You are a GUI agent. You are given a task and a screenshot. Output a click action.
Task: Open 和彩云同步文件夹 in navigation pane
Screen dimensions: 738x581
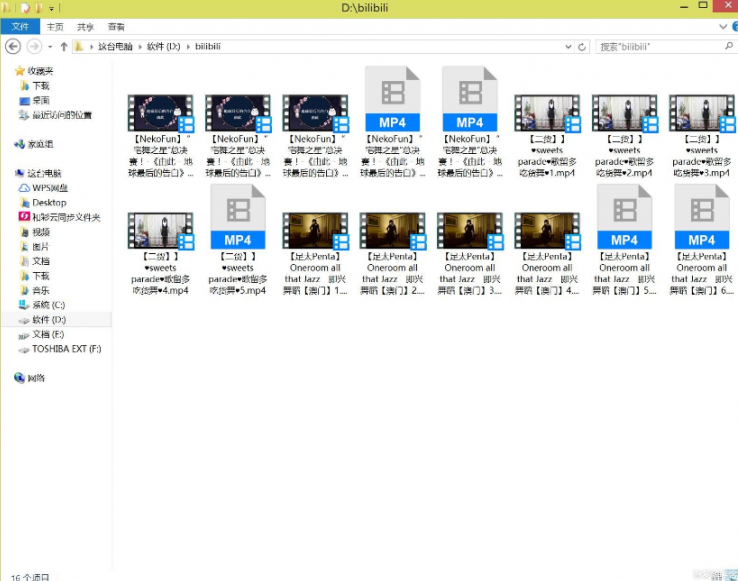(66, 217)
